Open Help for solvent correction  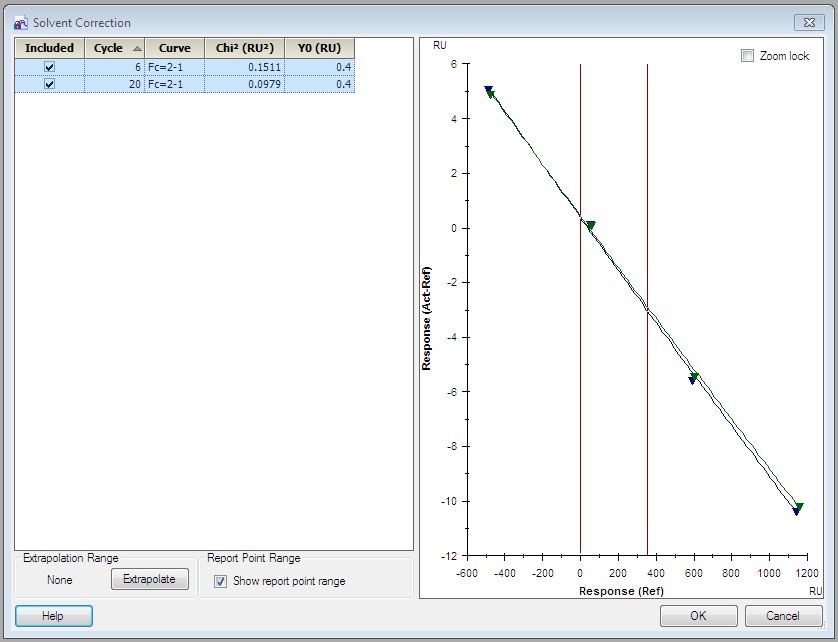(x=53, y=616)
